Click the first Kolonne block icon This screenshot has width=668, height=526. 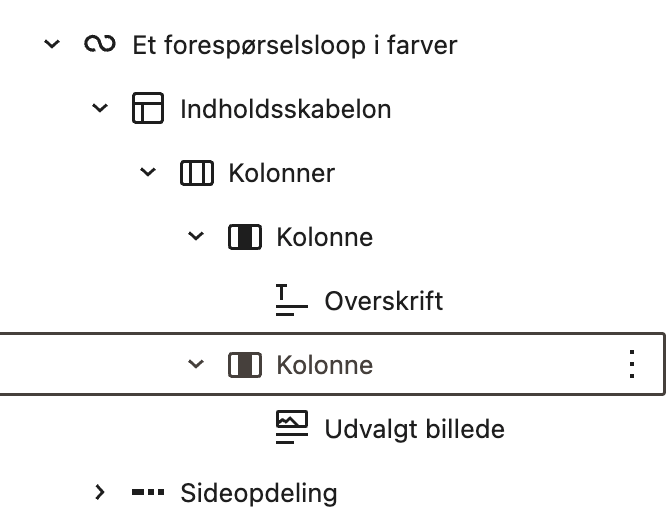244,237
